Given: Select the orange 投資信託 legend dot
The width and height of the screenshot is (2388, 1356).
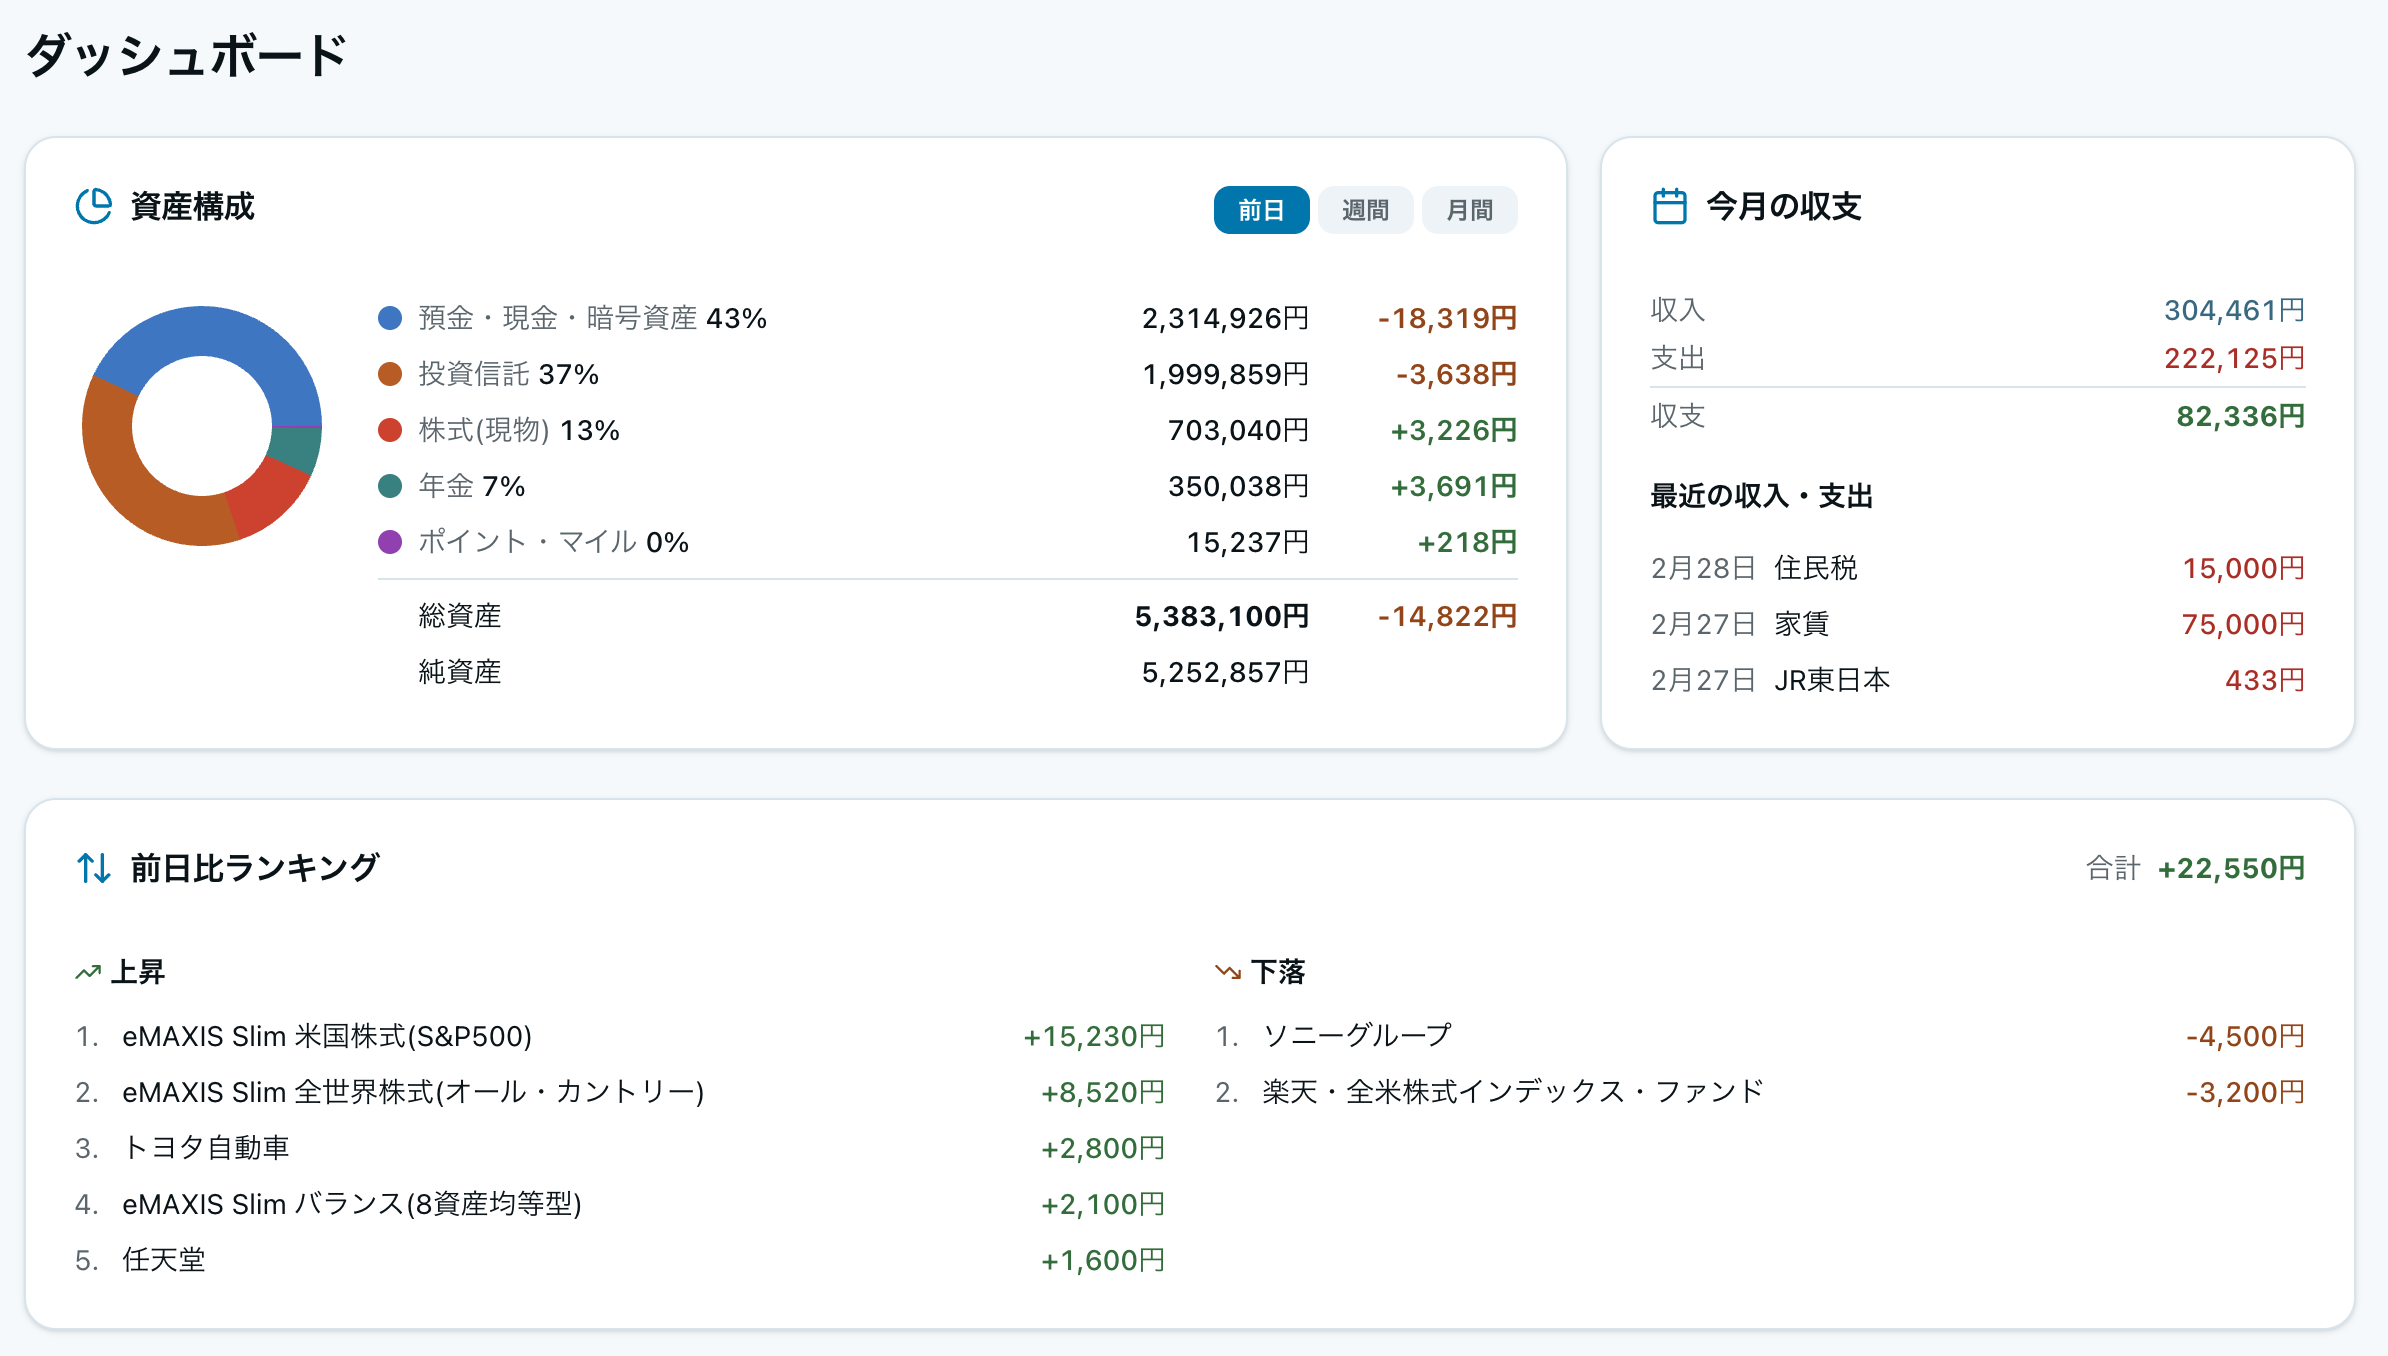Looking at the screenshot, I should coord(390,374).
